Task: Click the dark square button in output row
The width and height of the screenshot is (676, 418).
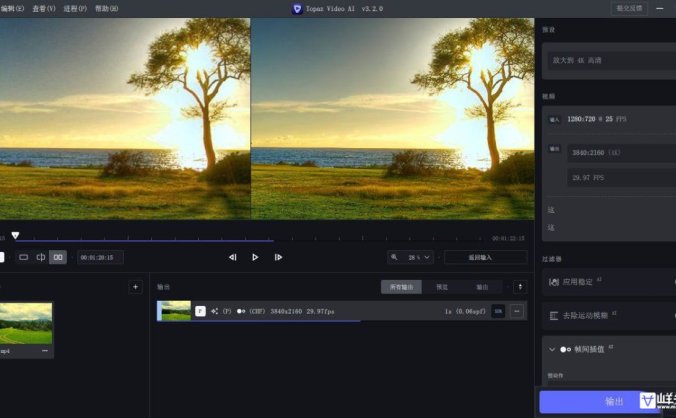Action: tap(498, 311)
